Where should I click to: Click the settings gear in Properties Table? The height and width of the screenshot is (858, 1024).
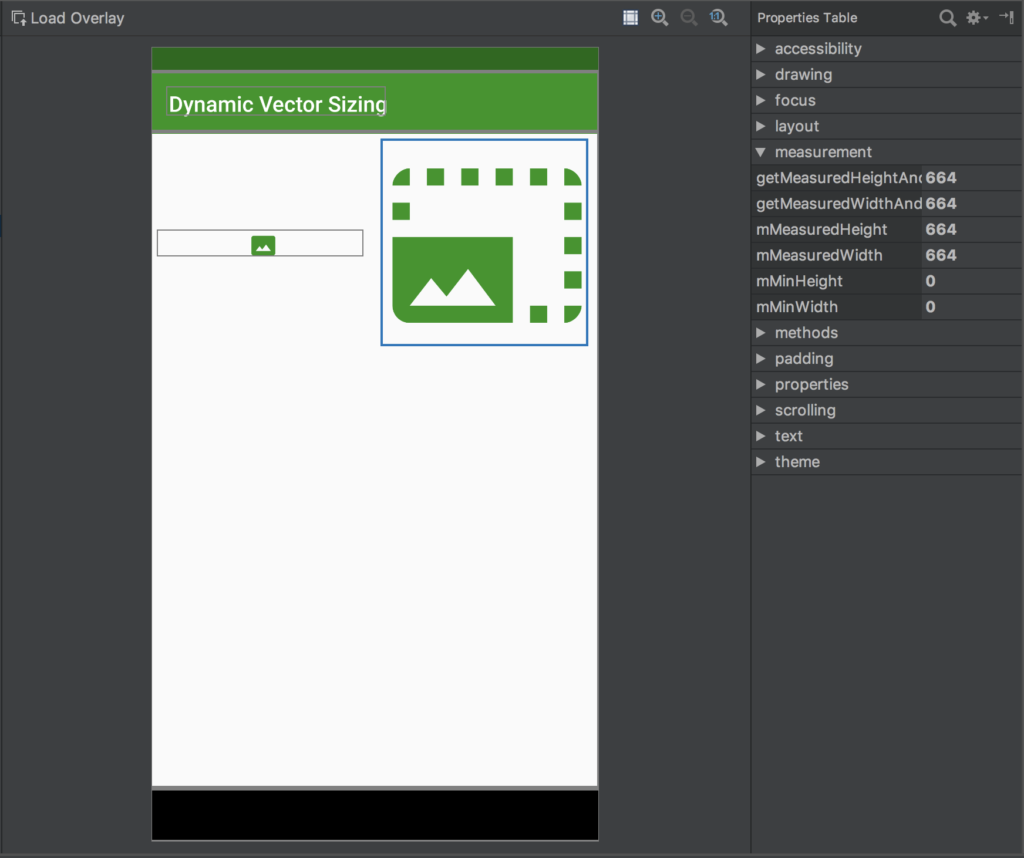tap(974, 17)
